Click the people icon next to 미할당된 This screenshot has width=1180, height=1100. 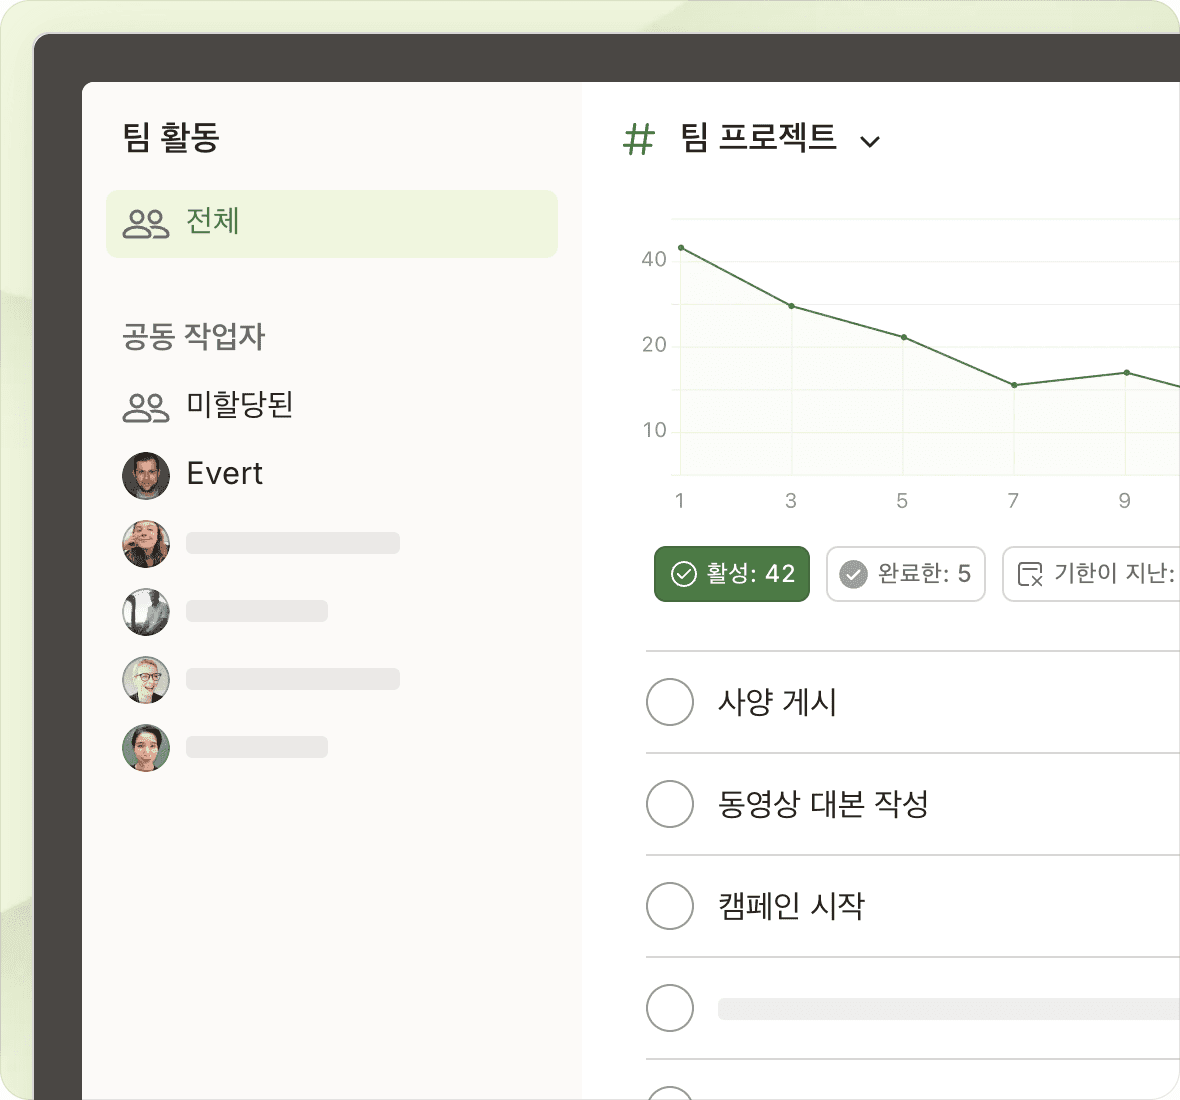click(146, 407)
